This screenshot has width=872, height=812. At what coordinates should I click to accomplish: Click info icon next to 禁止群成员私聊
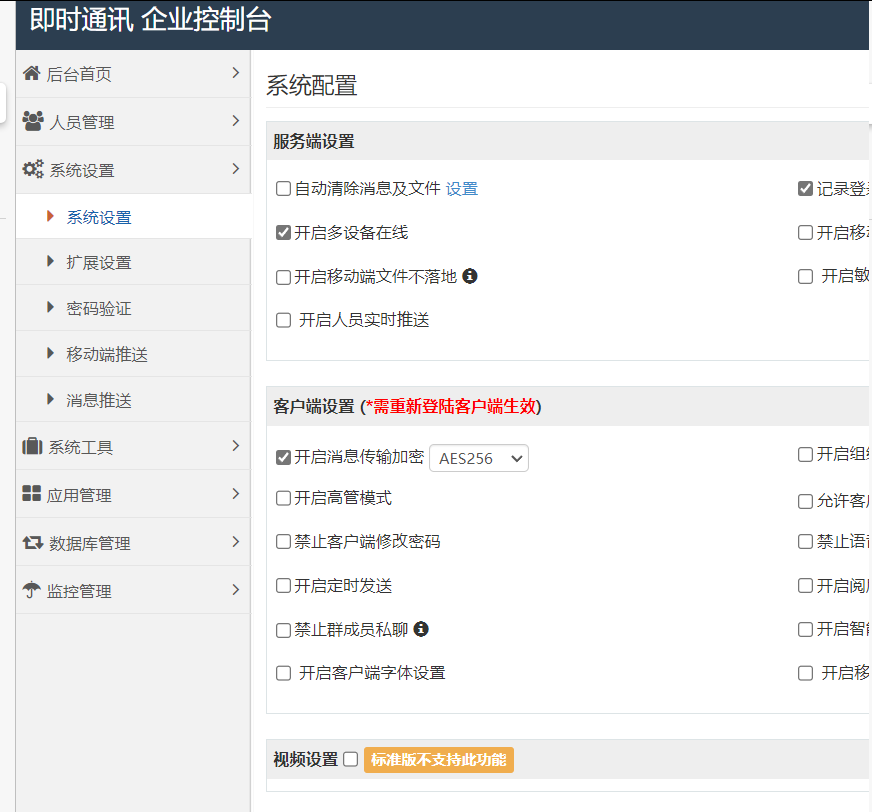(421, 629)
